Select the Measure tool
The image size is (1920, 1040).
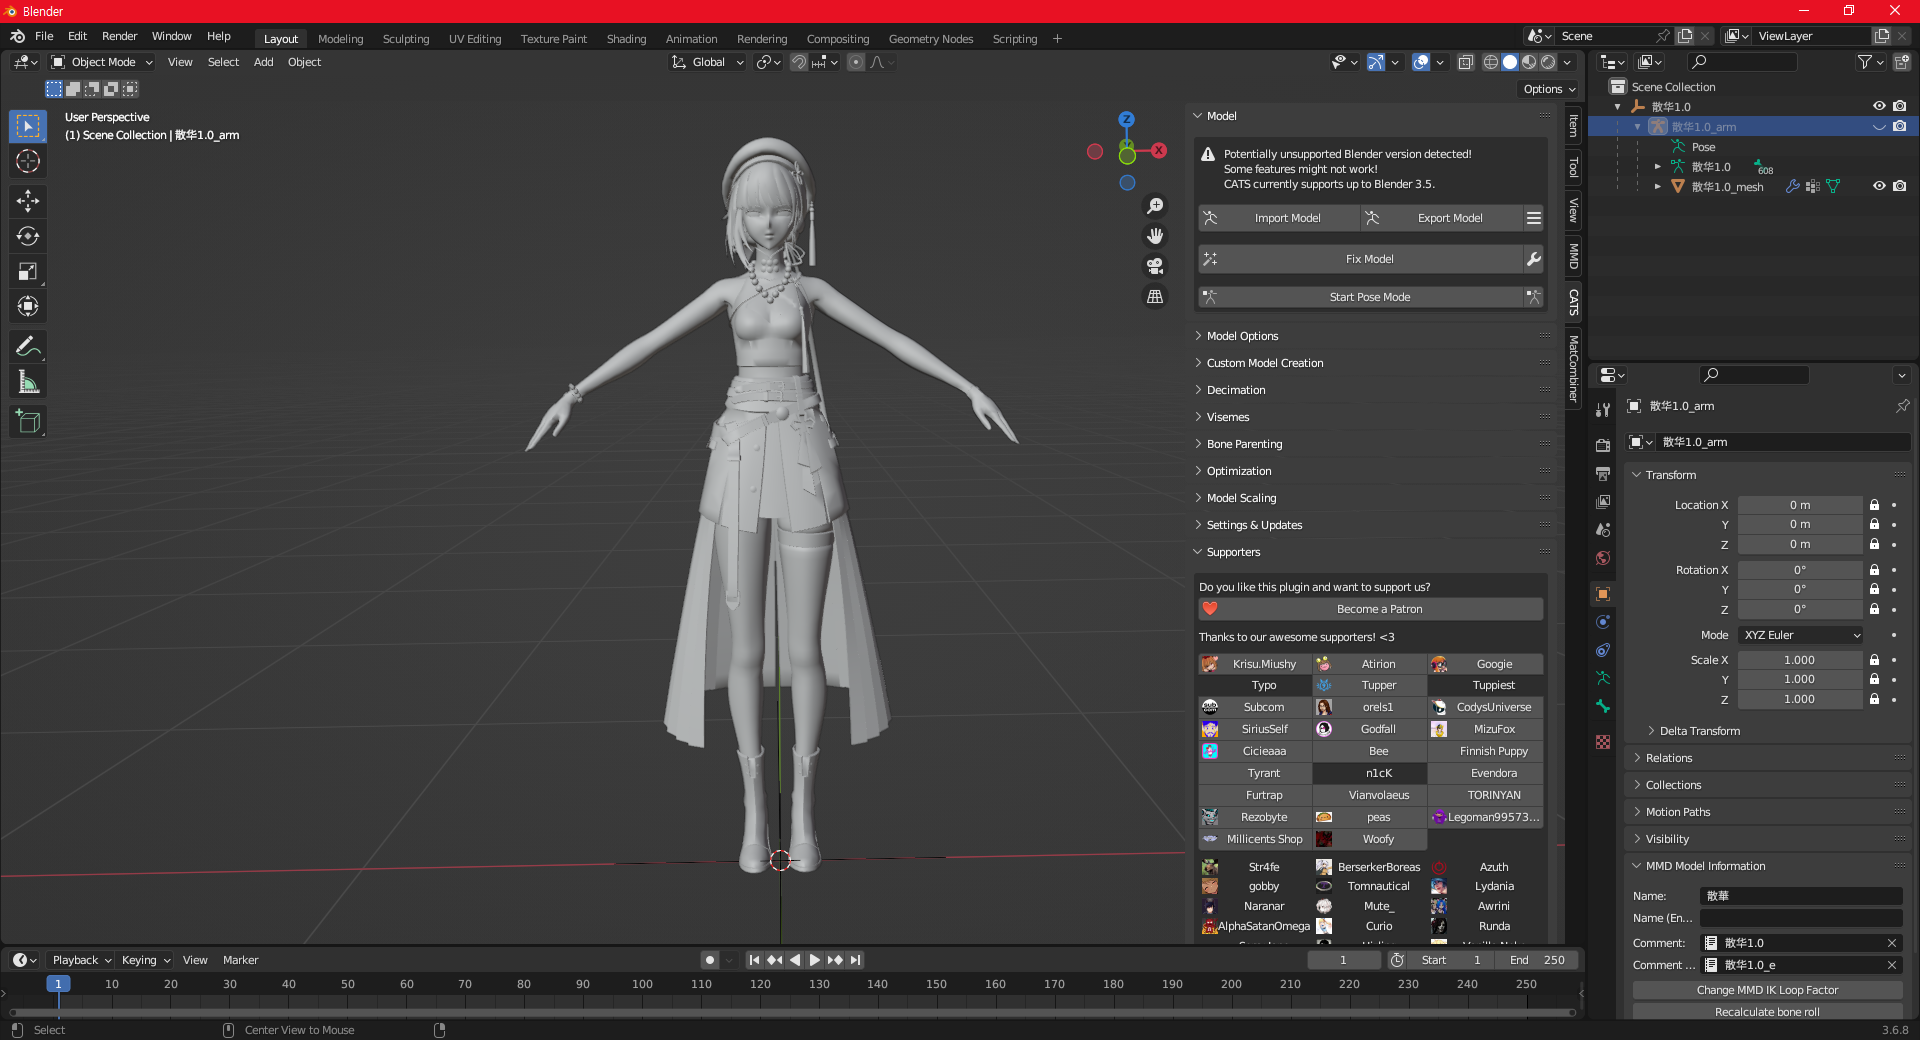click(x=28, y=382)
